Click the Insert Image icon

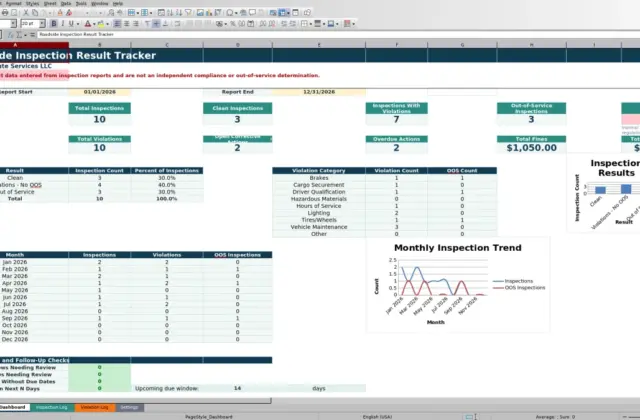point(200,13)
